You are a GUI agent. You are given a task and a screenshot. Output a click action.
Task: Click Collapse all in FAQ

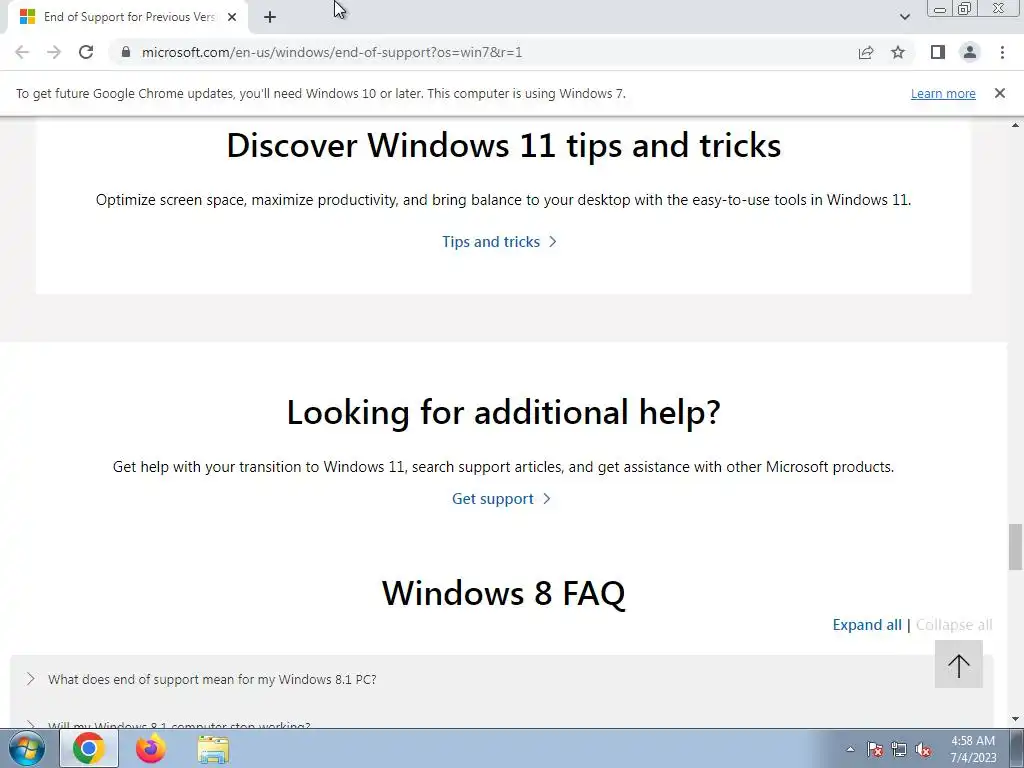click(x=954, y=625)
